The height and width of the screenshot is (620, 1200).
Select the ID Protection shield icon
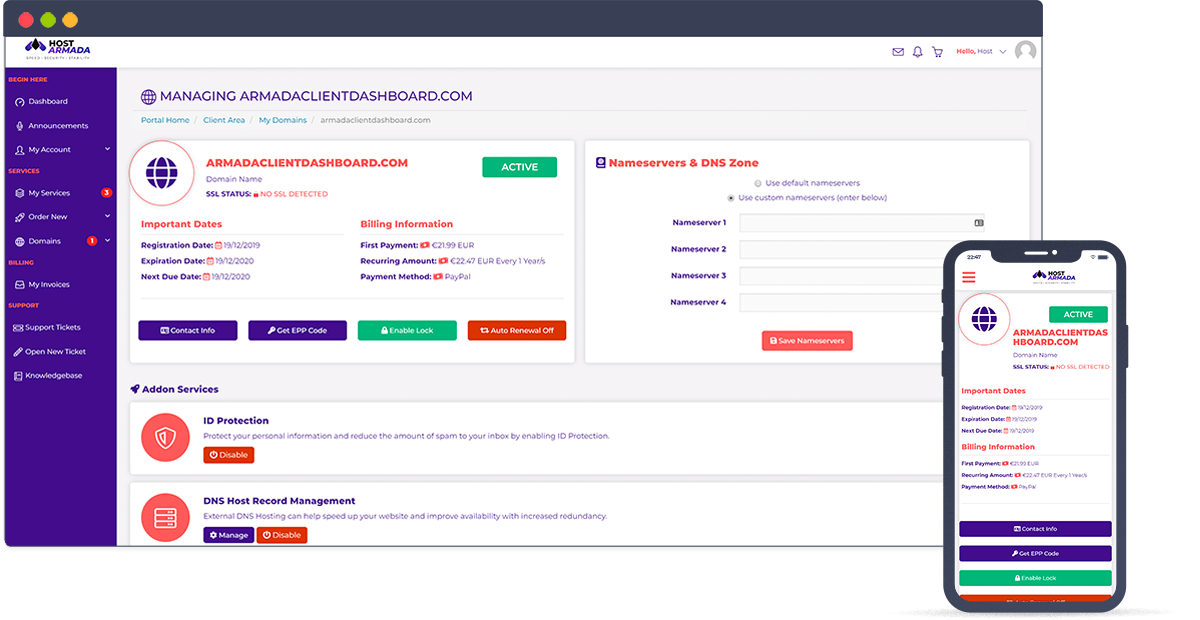pos(165,438)
